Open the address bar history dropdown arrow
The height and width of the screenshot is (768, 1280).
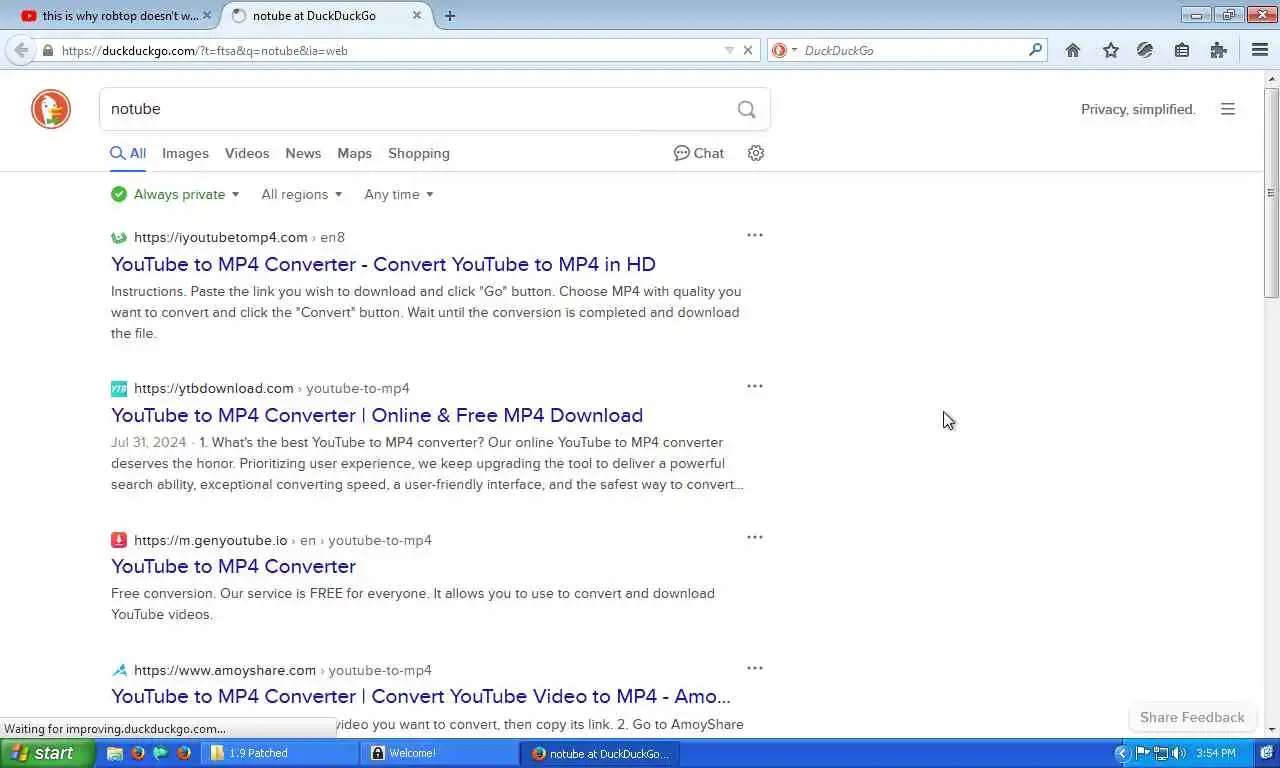729,50
